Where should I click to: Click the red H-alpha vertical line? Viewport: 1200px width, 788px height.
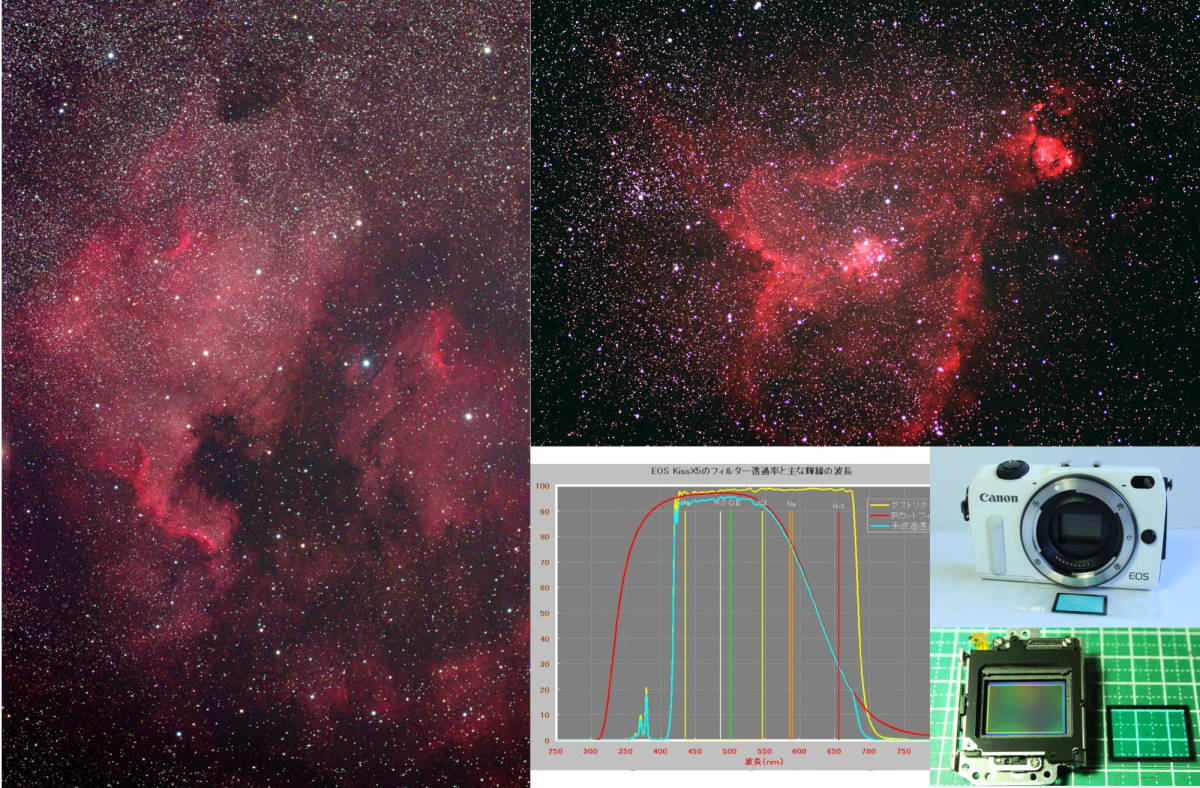pyautogui.click(x=838, y=620)
